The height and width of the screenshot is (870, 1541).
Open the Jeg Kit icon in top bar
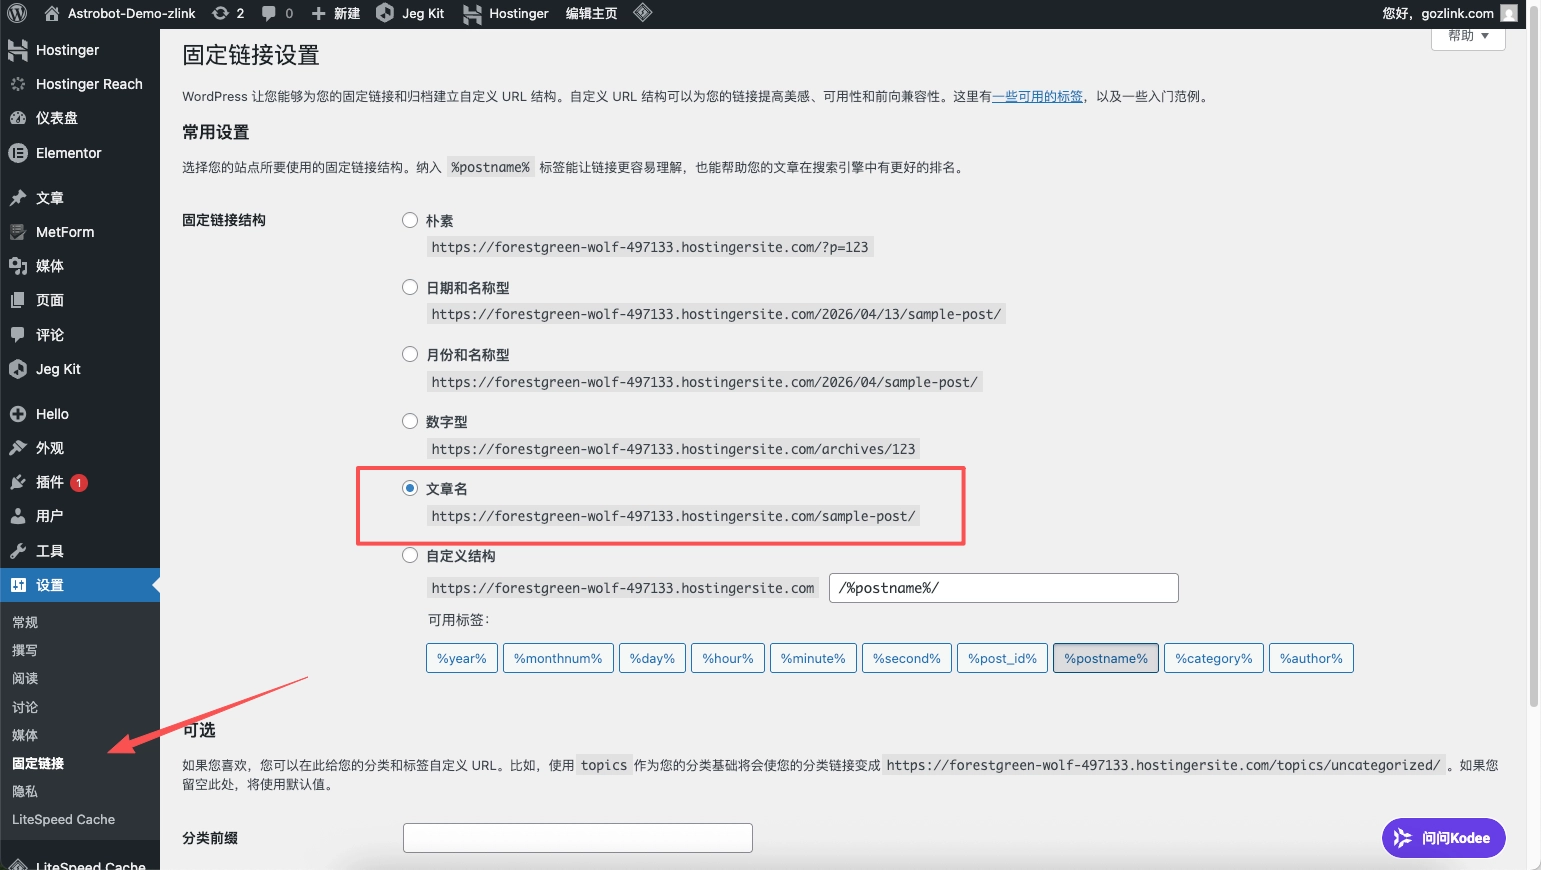[385, 13]
